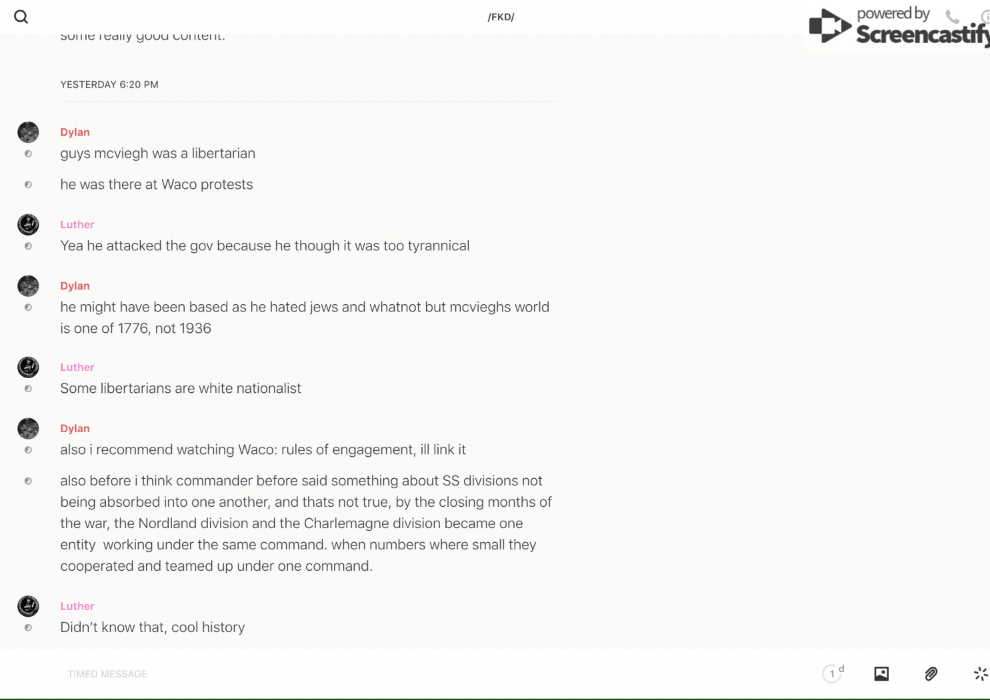Click Dylan's avatar beside McVeigh libertarian message
990x700 pixels.
point(28,132)
